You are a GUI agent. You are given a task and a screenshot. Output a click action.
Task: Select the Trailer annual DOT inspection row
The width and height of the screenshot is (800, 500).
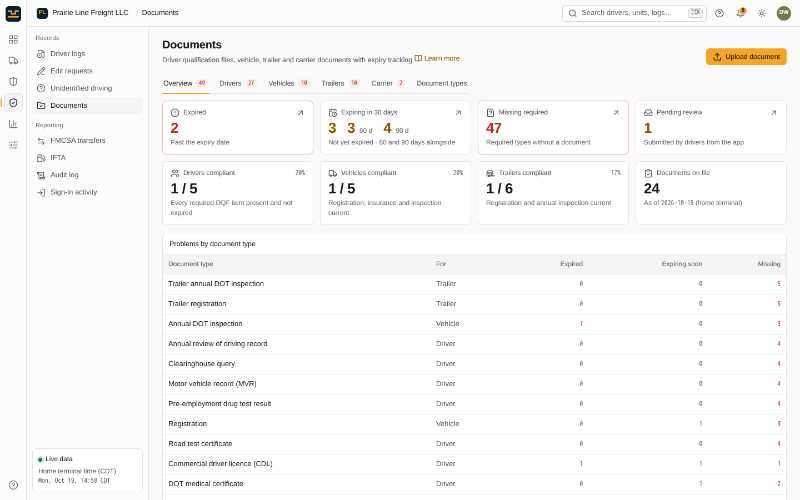pyautogui.click(x=474, y=284)
